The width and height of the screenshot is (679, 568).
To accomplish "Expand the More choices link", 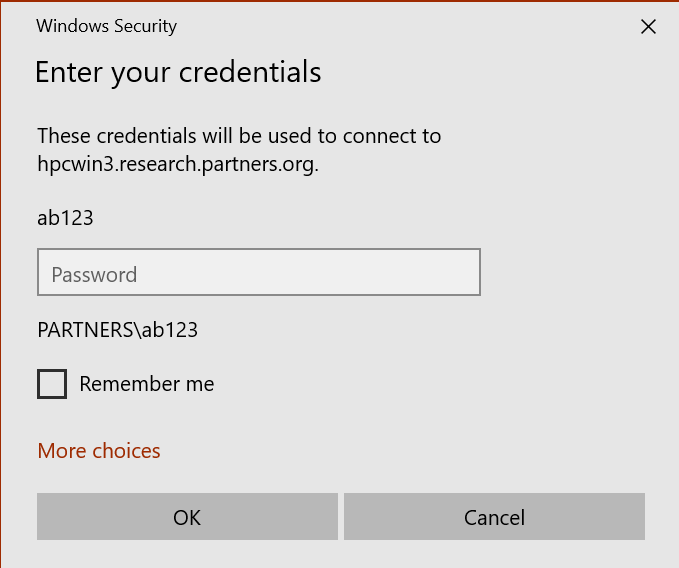I will [x=99, y=451].
